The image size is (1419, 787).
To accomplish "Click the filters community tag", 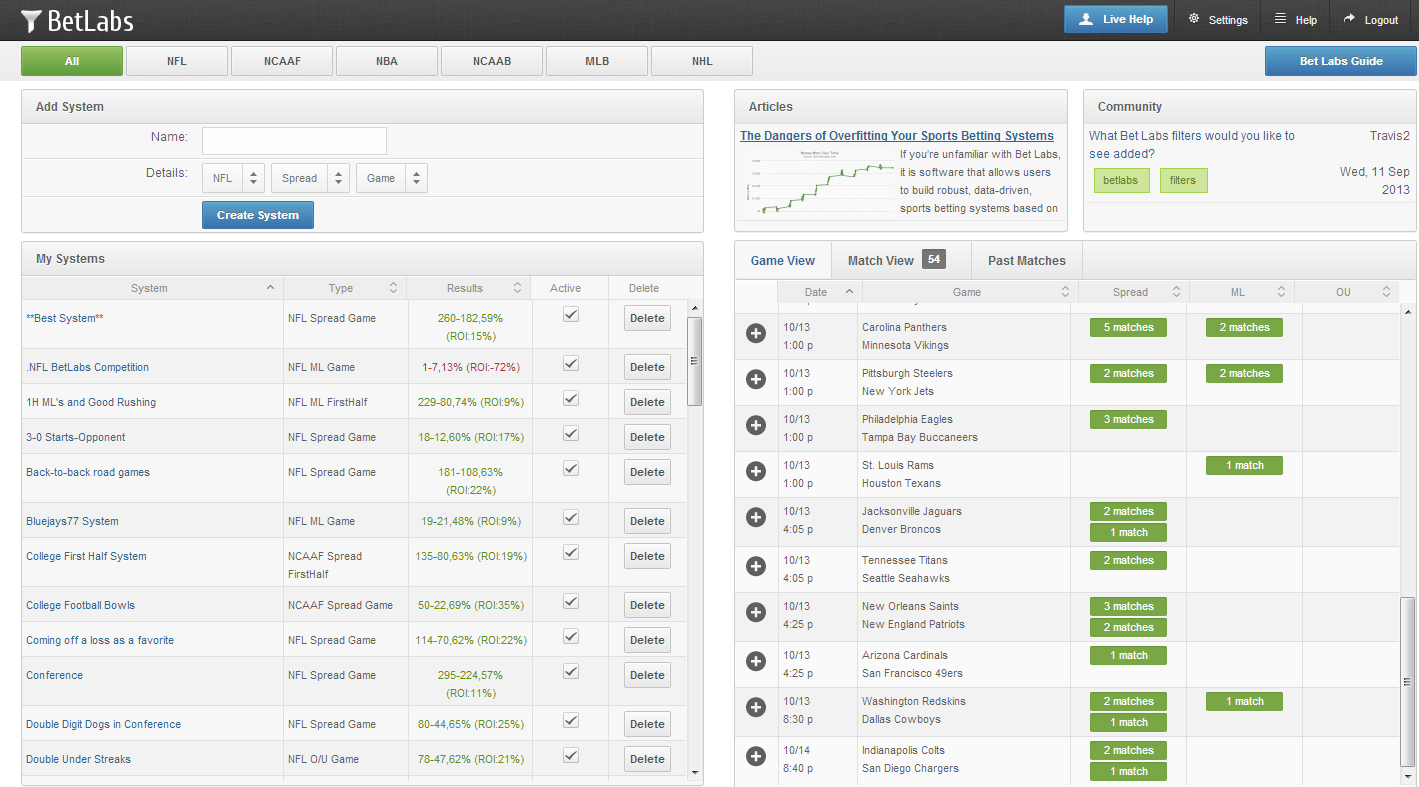I will tap(1183, 180).
